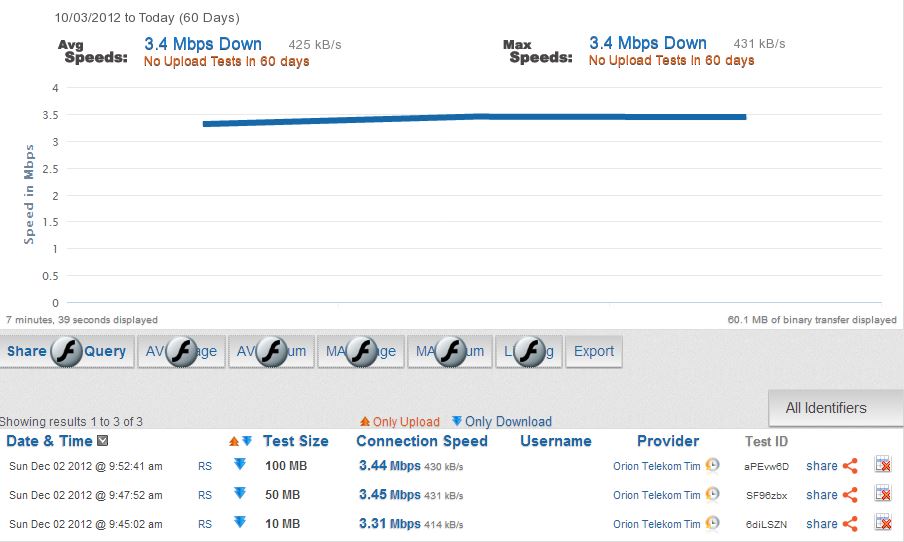Click test date Sun Dec 02 2012 9:47:52 am
Viewport: 904px width, 542px height.
86,495
